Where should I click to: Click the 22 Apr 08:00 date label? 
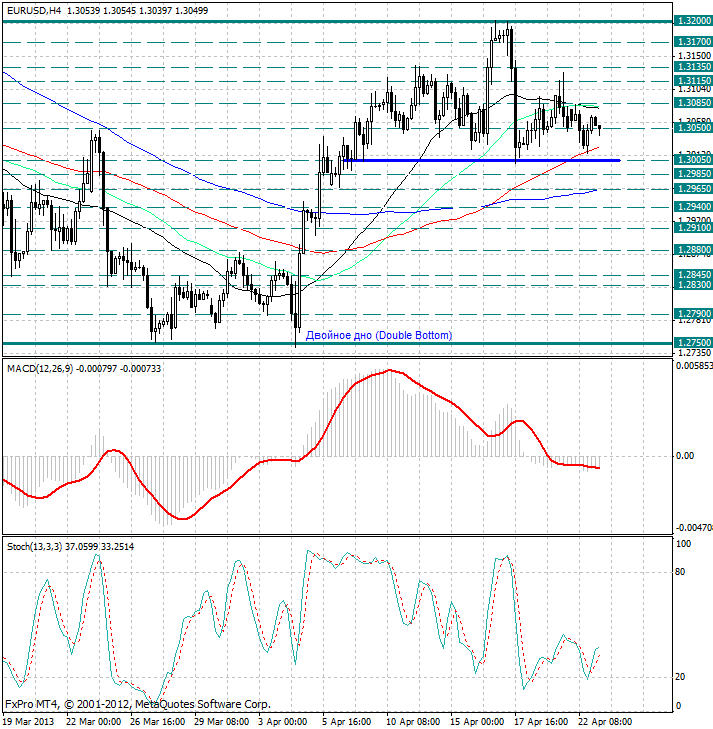[x=605, y=722]
